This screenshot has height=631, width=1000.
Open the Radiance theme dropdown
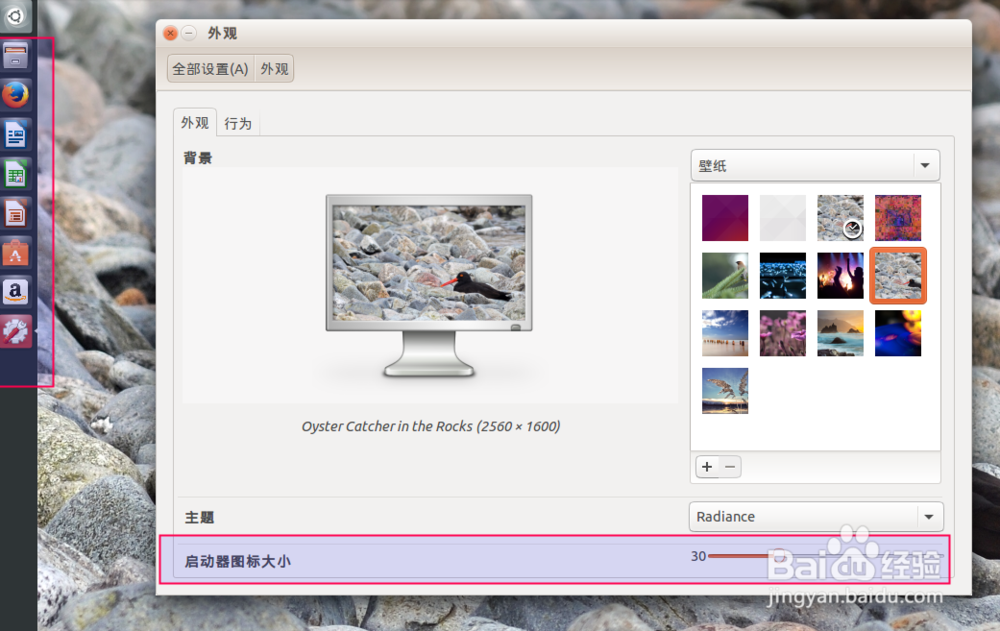tap(815, 517)
